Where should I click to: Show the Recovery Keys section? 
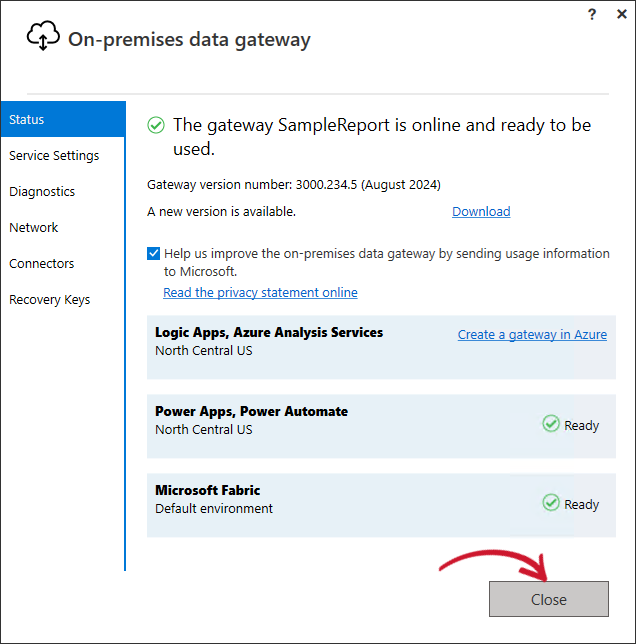[50, 300]
